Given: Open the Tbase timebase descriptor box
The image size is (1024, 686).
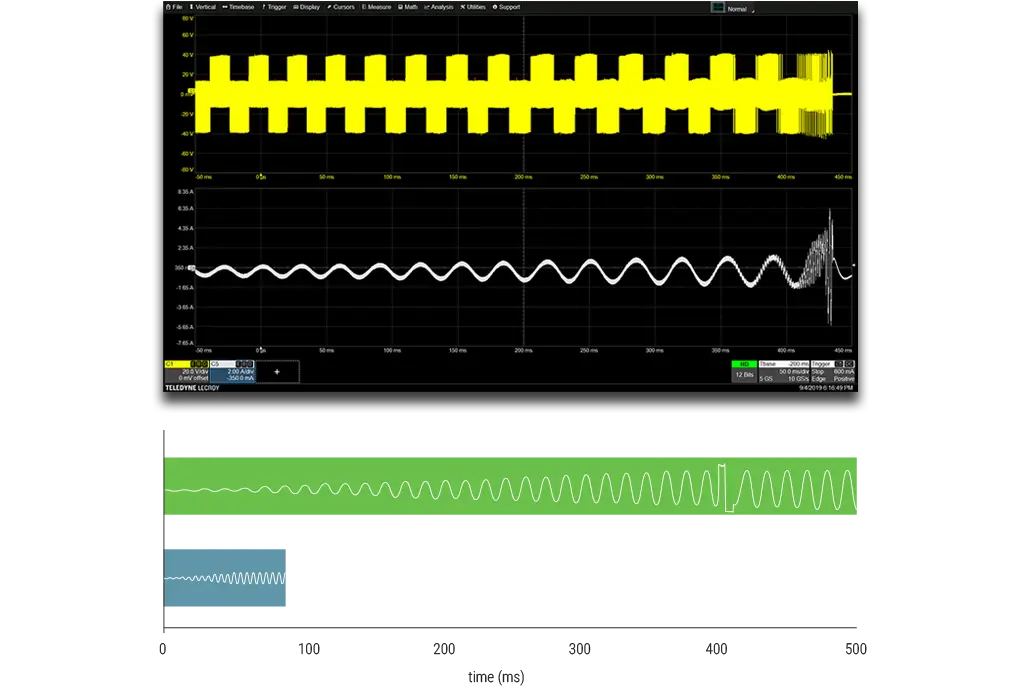Looking at the screenshot, I should click(784, 371).
